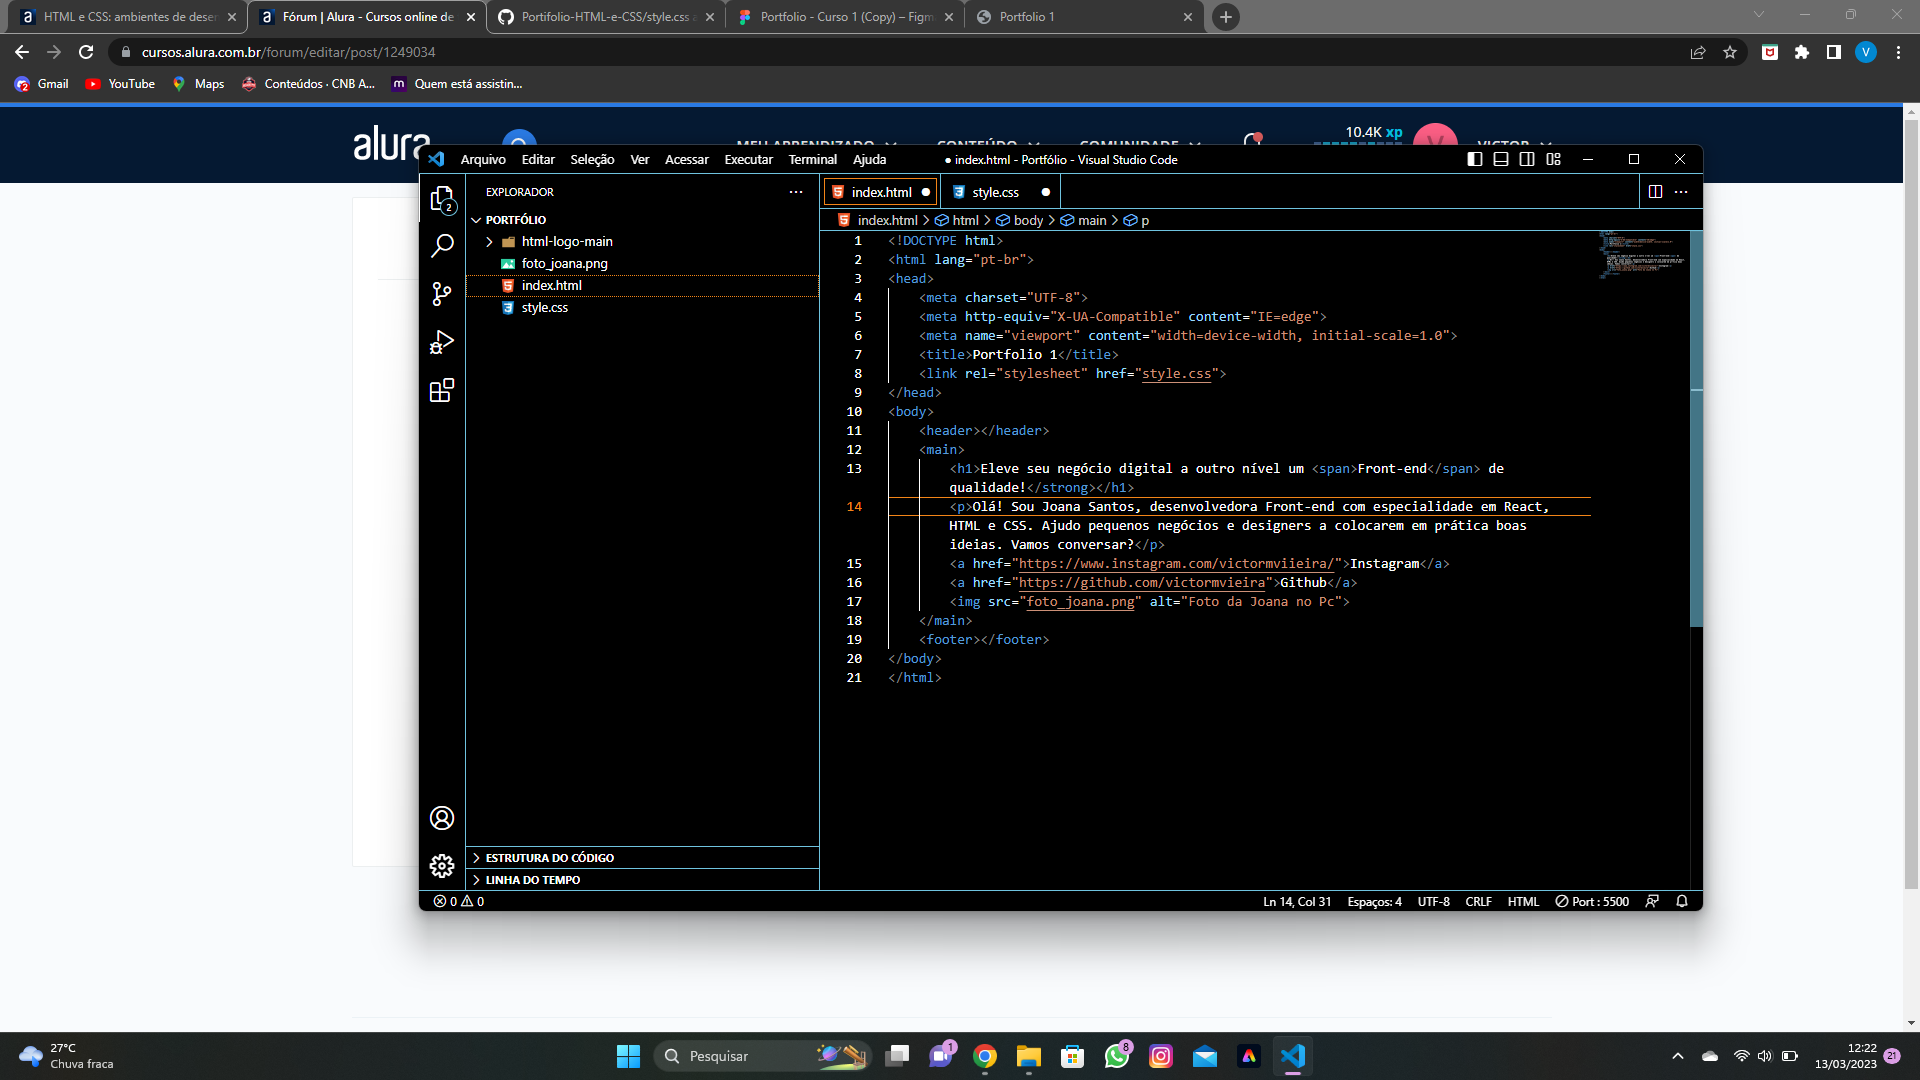Open the Acessar menu
Image resolution: width=1920 pixels, height=1080 pixels.
point(686,159)
